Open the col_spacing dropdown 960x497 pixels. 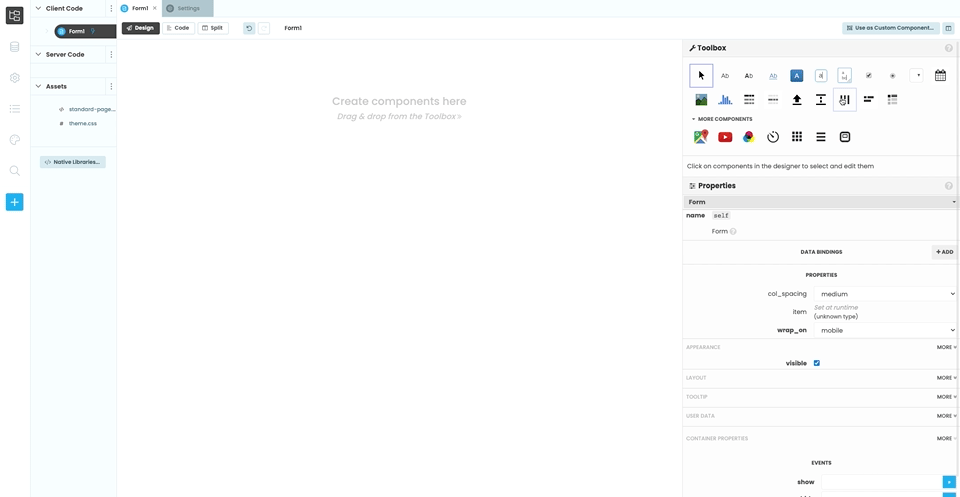pos(885,294)
